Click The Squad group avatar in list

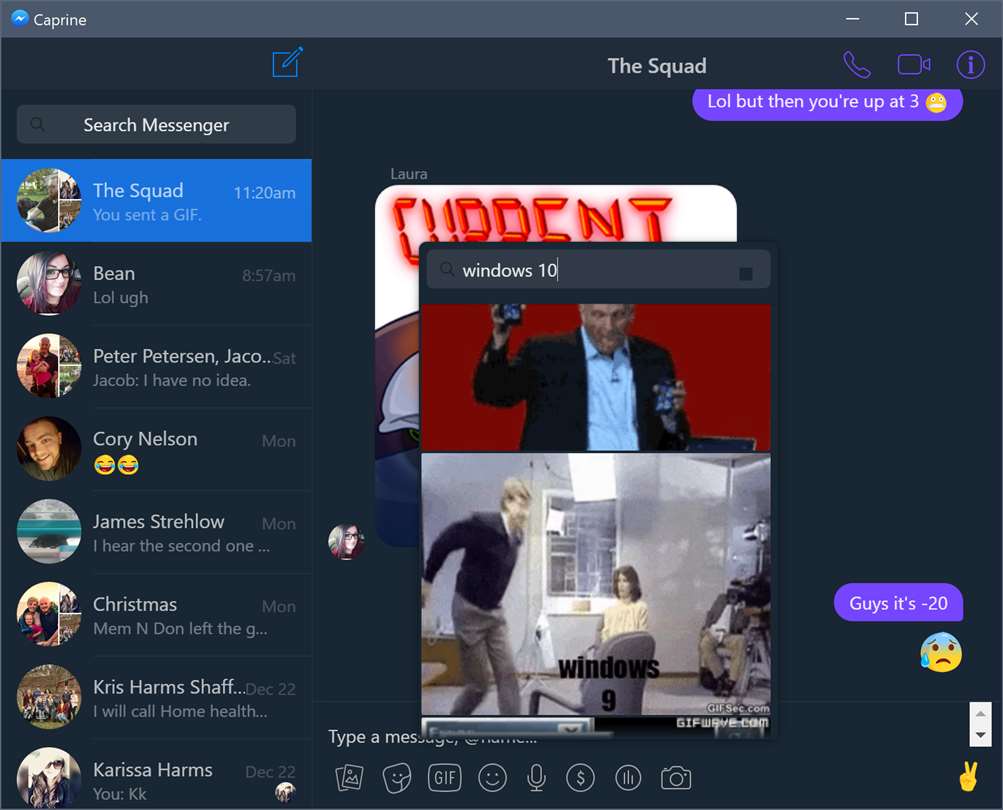(49, 200)
